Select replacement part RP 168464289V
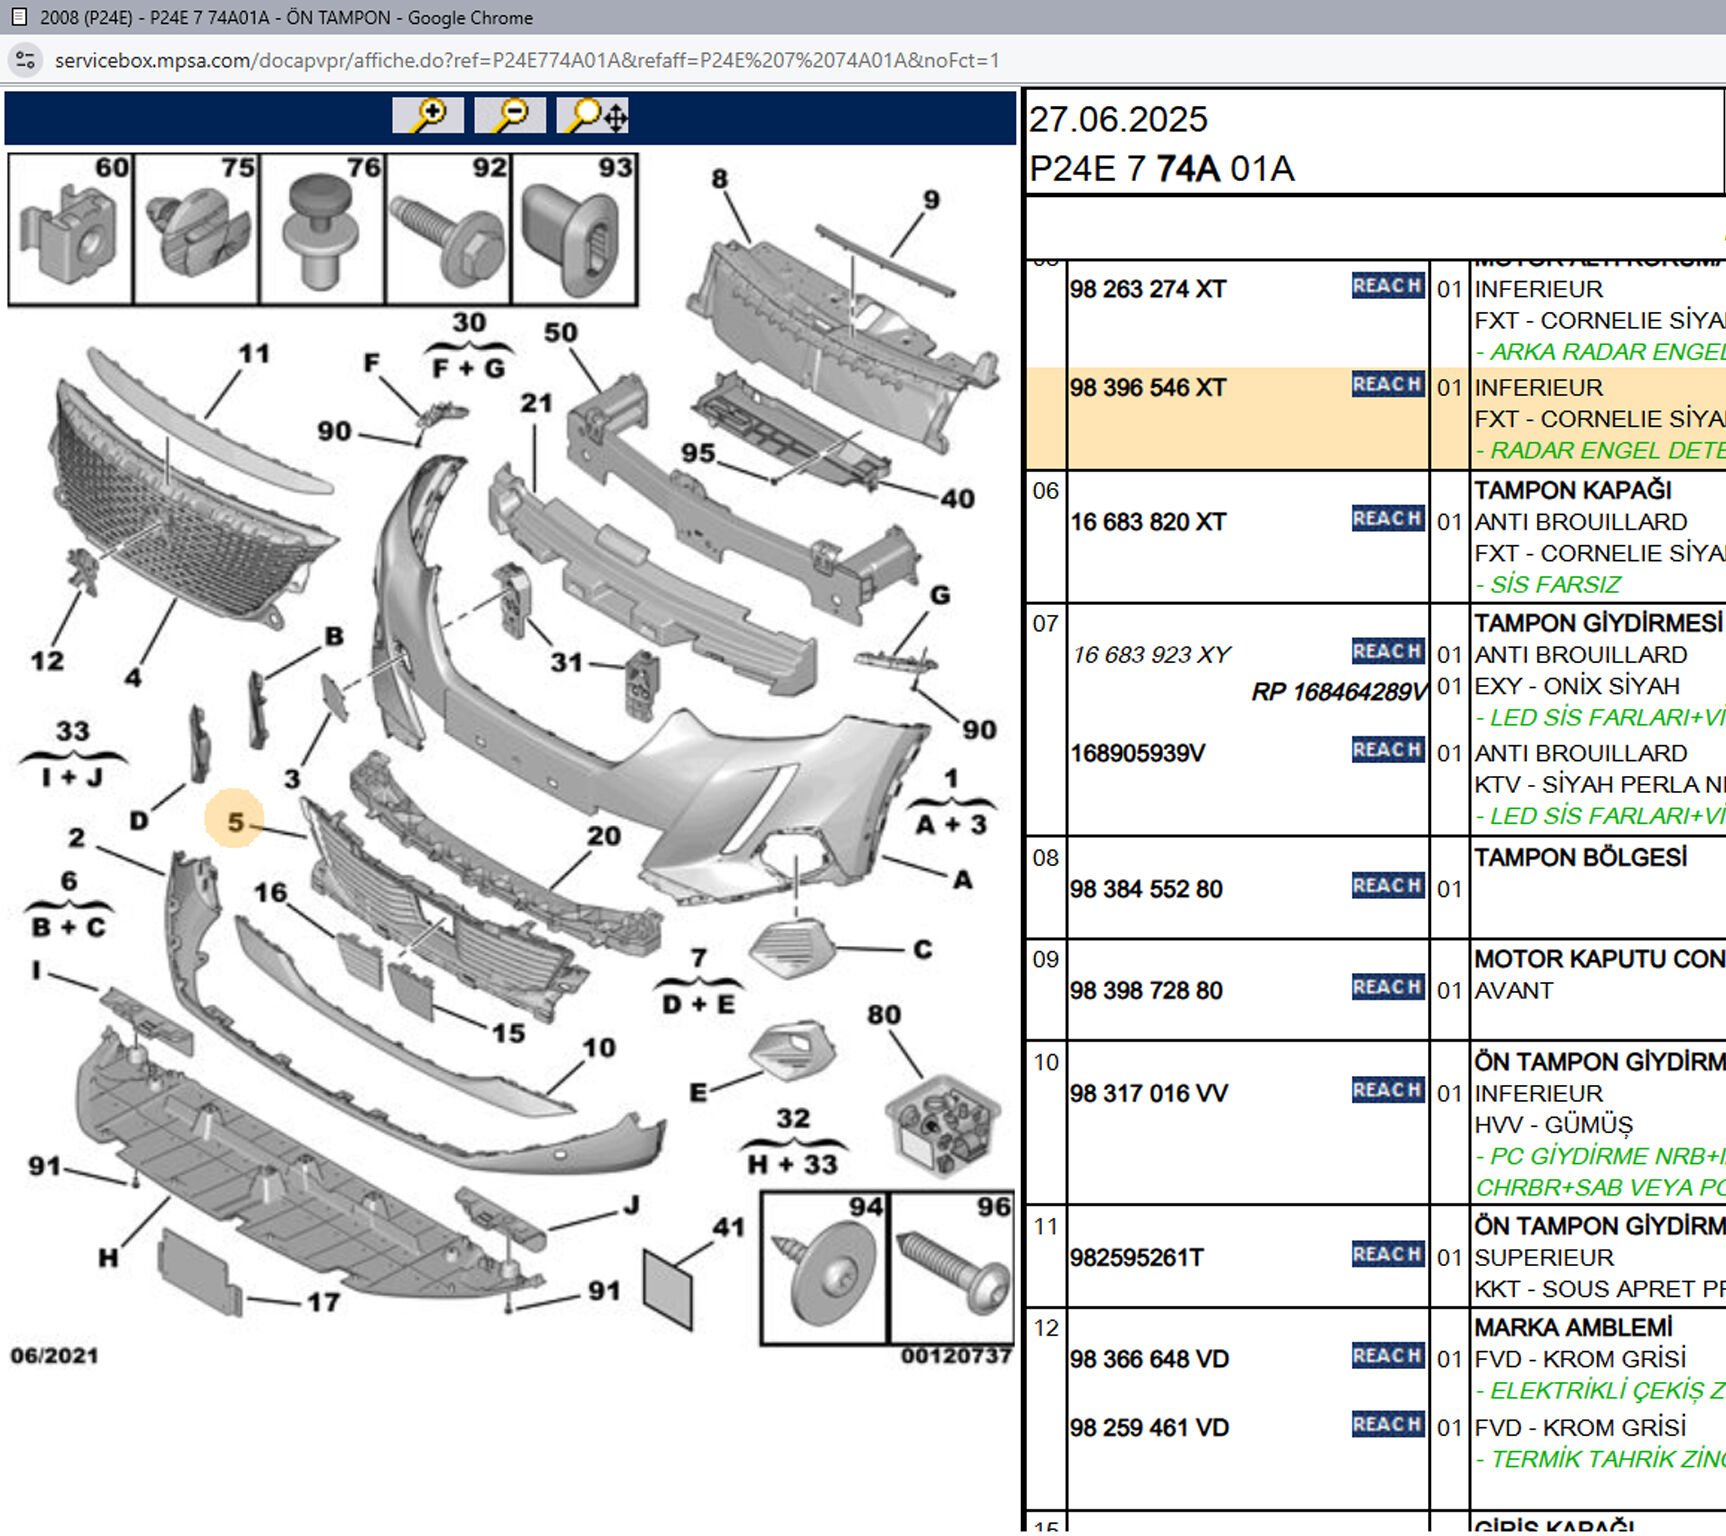Viewport: 1726px width, 1536px height. click(x=1339, y=692)
